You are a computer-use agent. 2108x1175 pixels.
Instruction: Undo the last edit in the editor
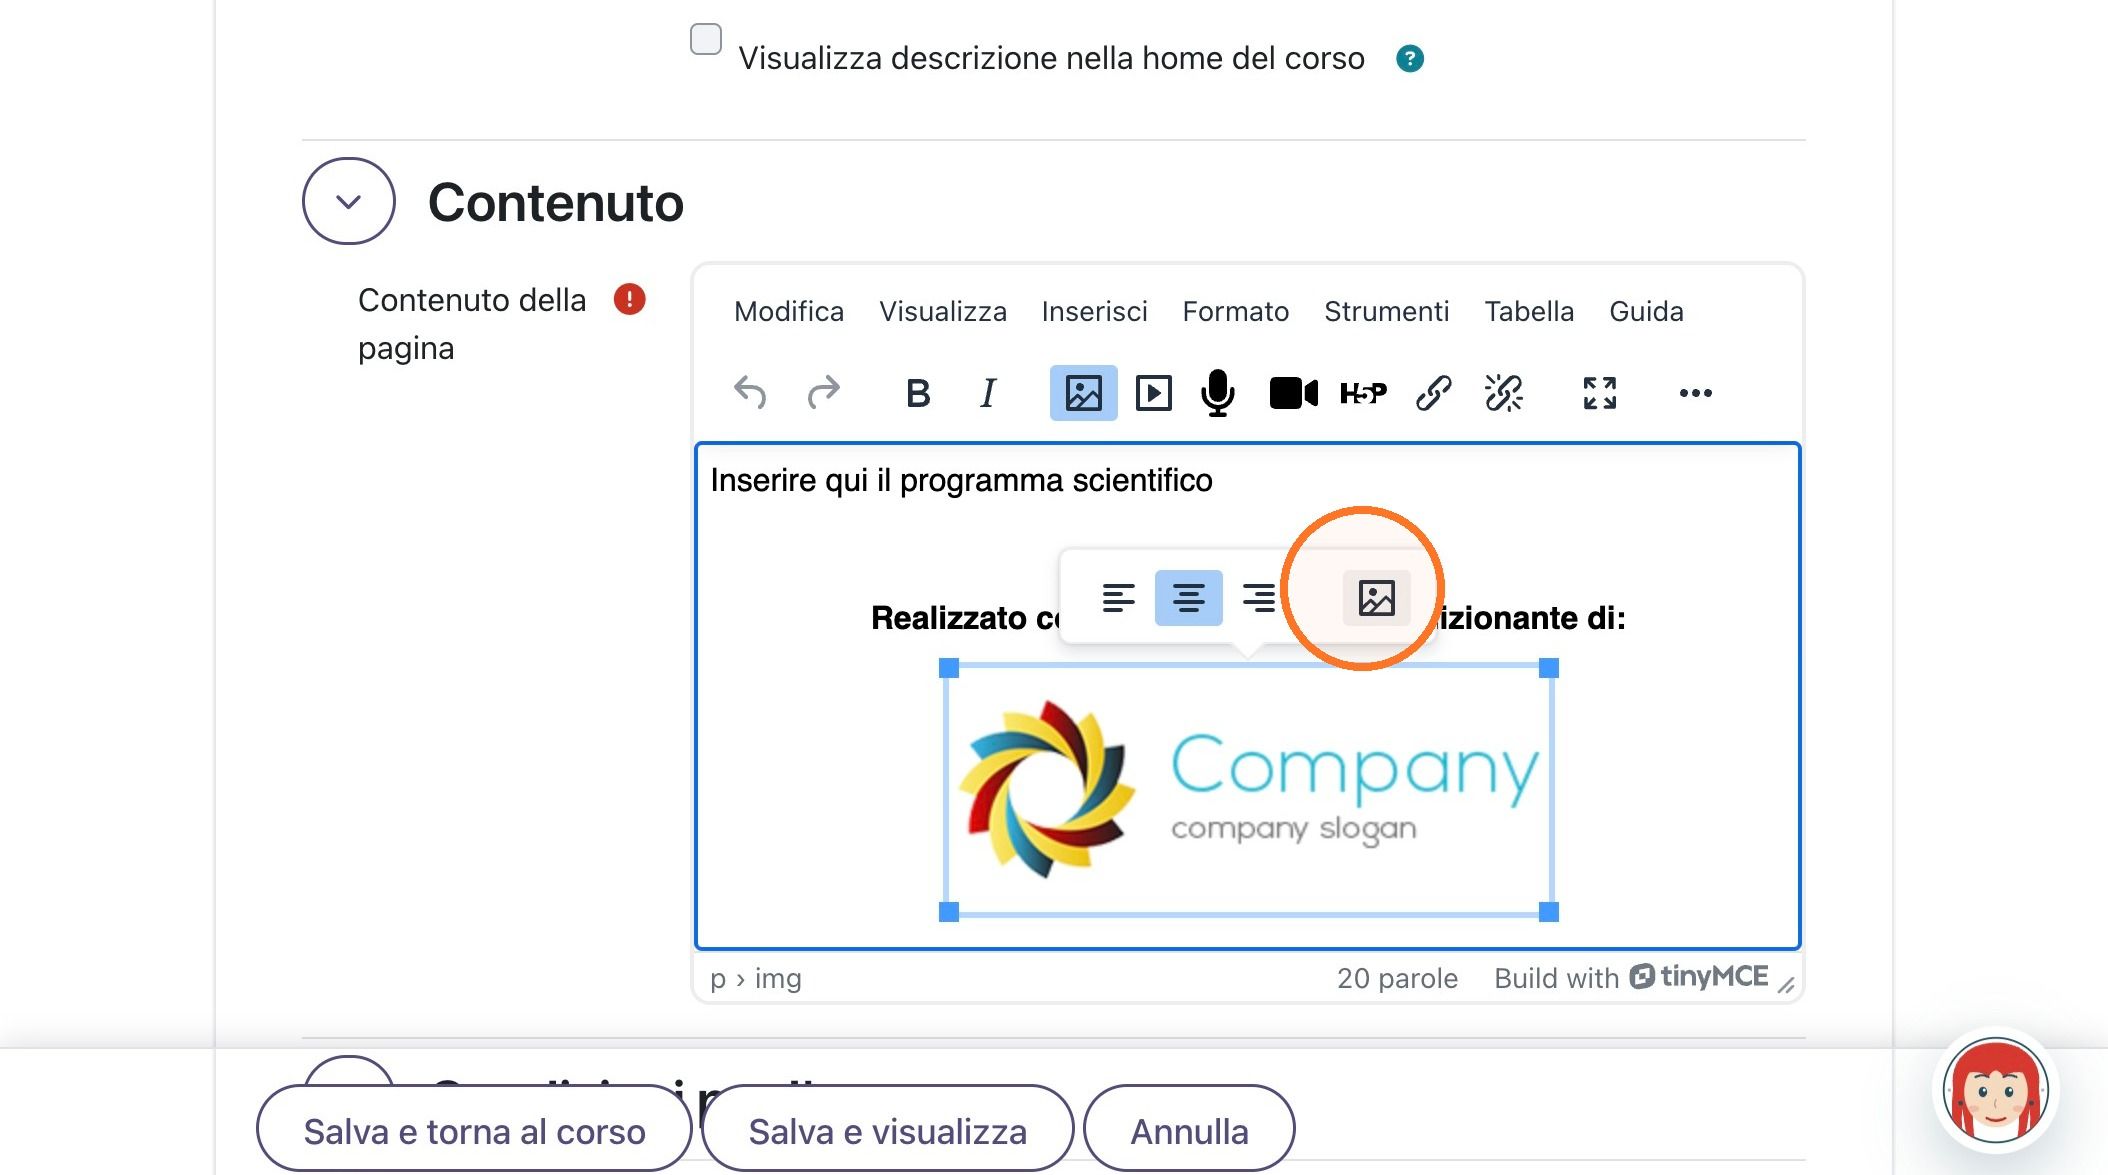[750, 393]
